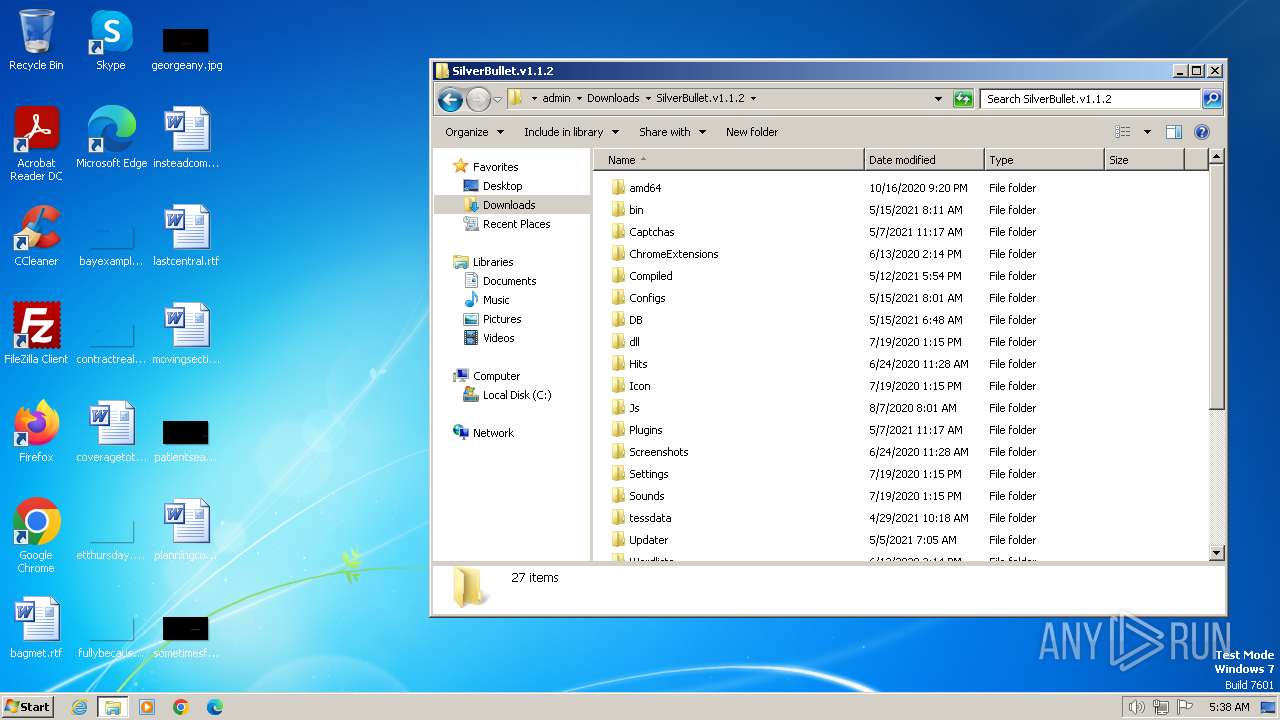Sort by the Size column header
The image size is (1280, 720).
pyautogui.click(x=1144, y=160)
